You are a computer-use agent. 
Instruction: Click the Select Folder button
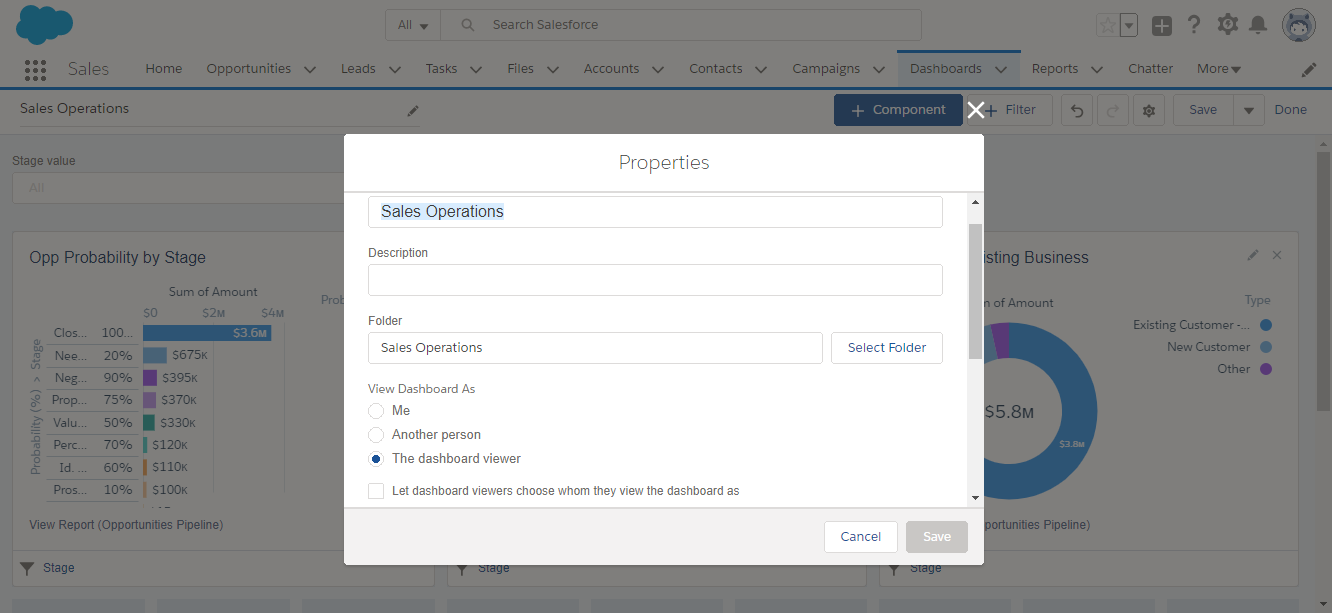point(886,348)
